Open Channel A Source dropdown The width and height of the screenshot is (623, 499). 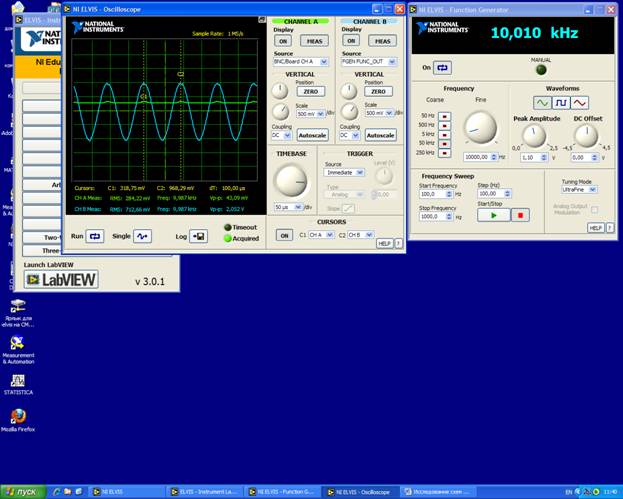click(x=301, y=62)
